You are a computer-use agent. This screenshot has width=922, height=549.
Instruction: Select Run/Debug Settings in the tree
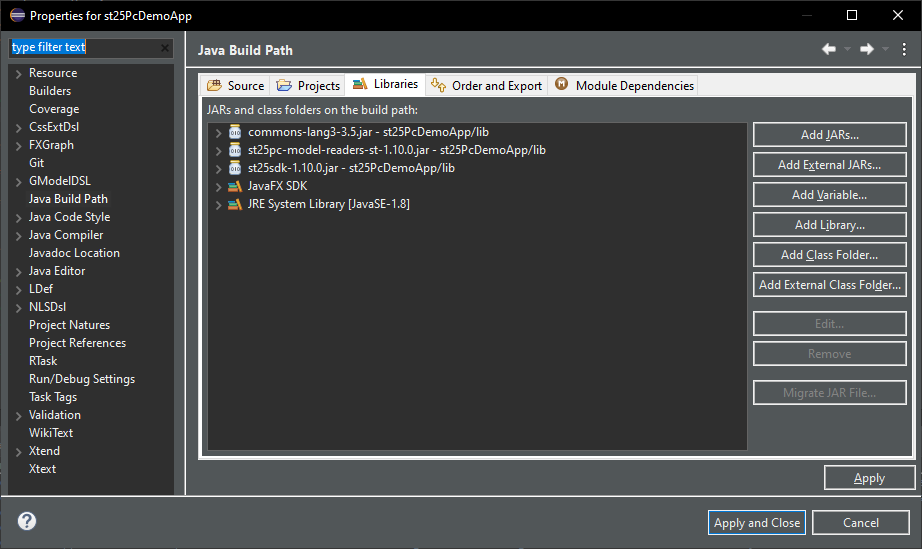(82, 379)
